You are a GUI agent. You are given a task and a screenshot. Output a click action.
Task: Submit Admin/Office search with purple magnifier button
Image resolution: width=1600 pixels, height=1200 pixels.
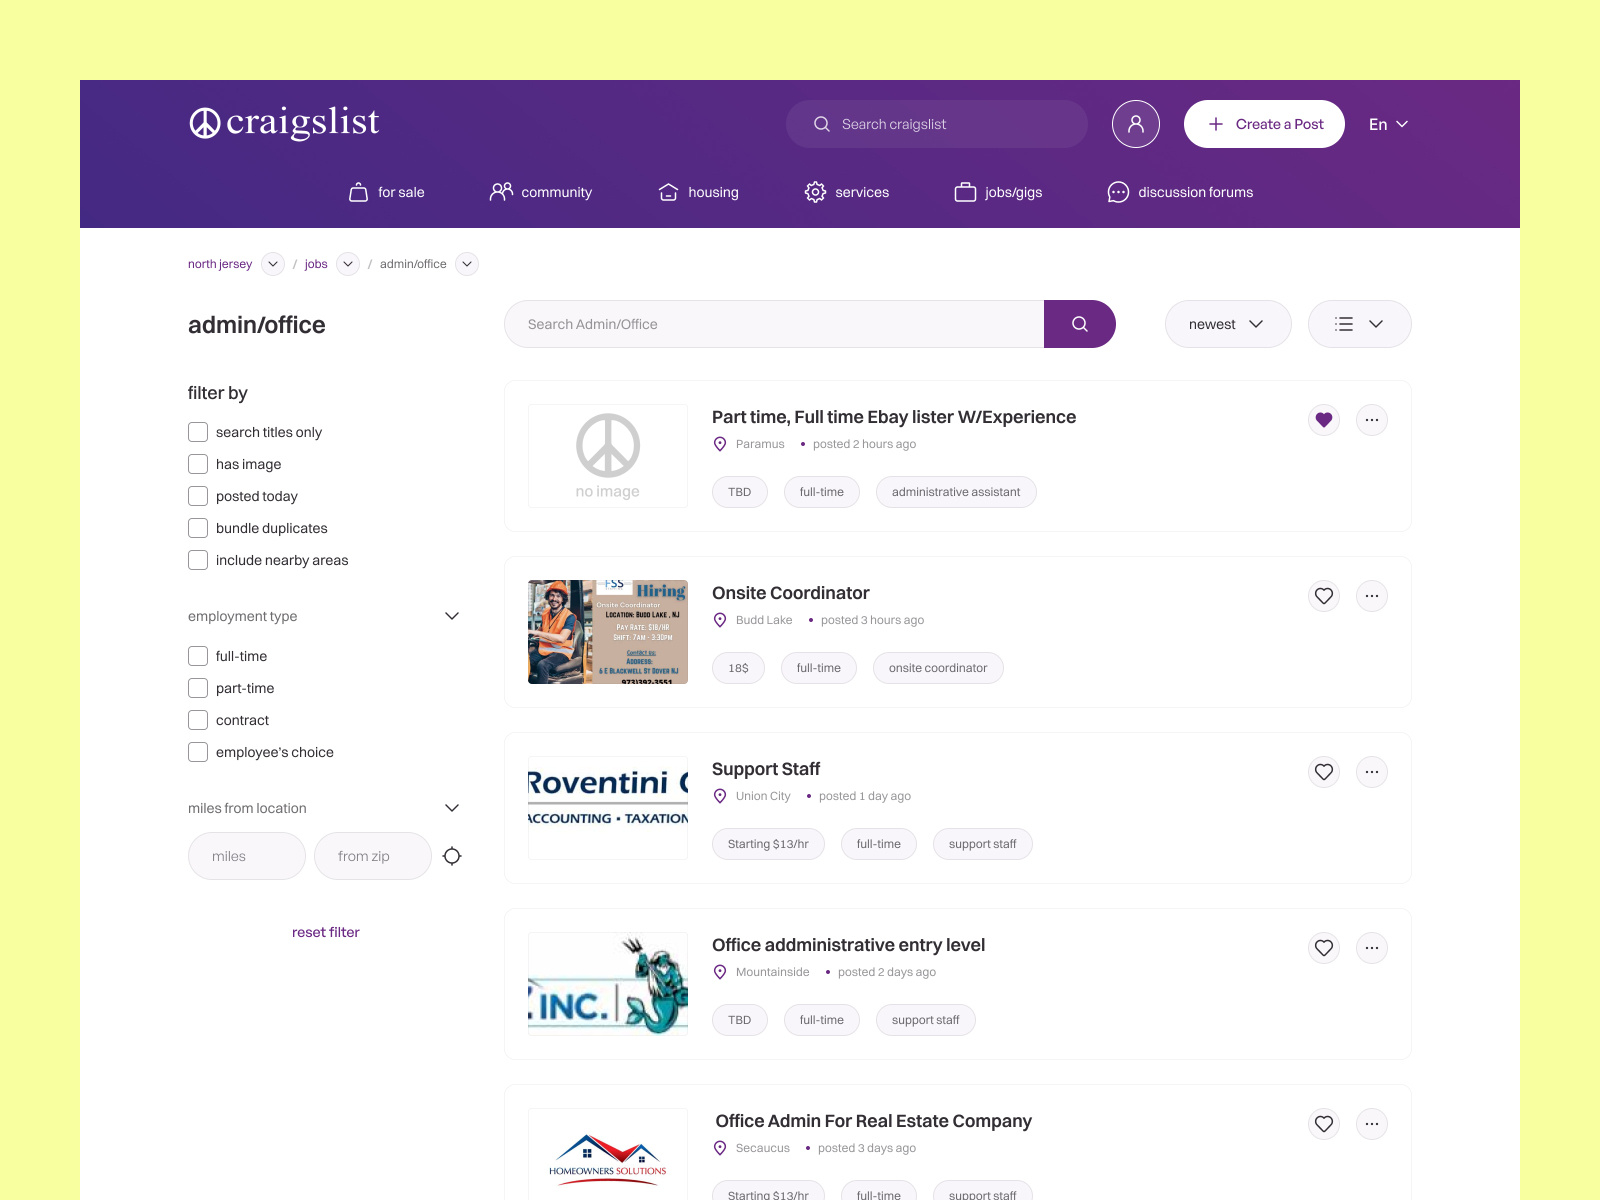tap(1080, 324)
